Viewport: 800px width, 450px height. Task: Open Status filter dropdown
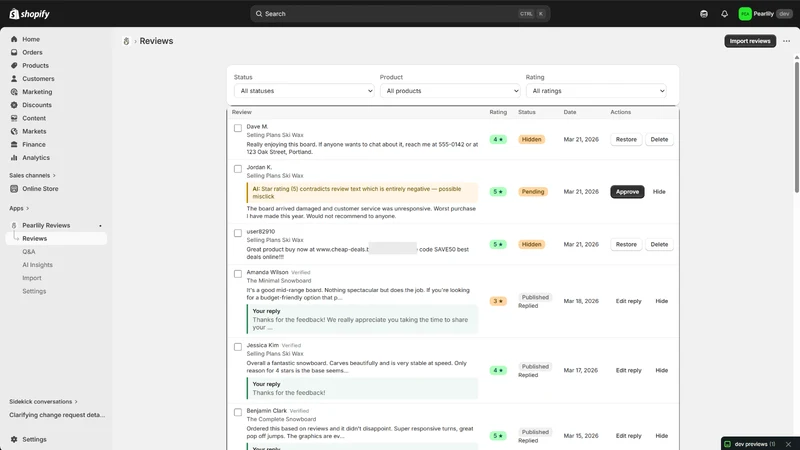coord(304,91)
